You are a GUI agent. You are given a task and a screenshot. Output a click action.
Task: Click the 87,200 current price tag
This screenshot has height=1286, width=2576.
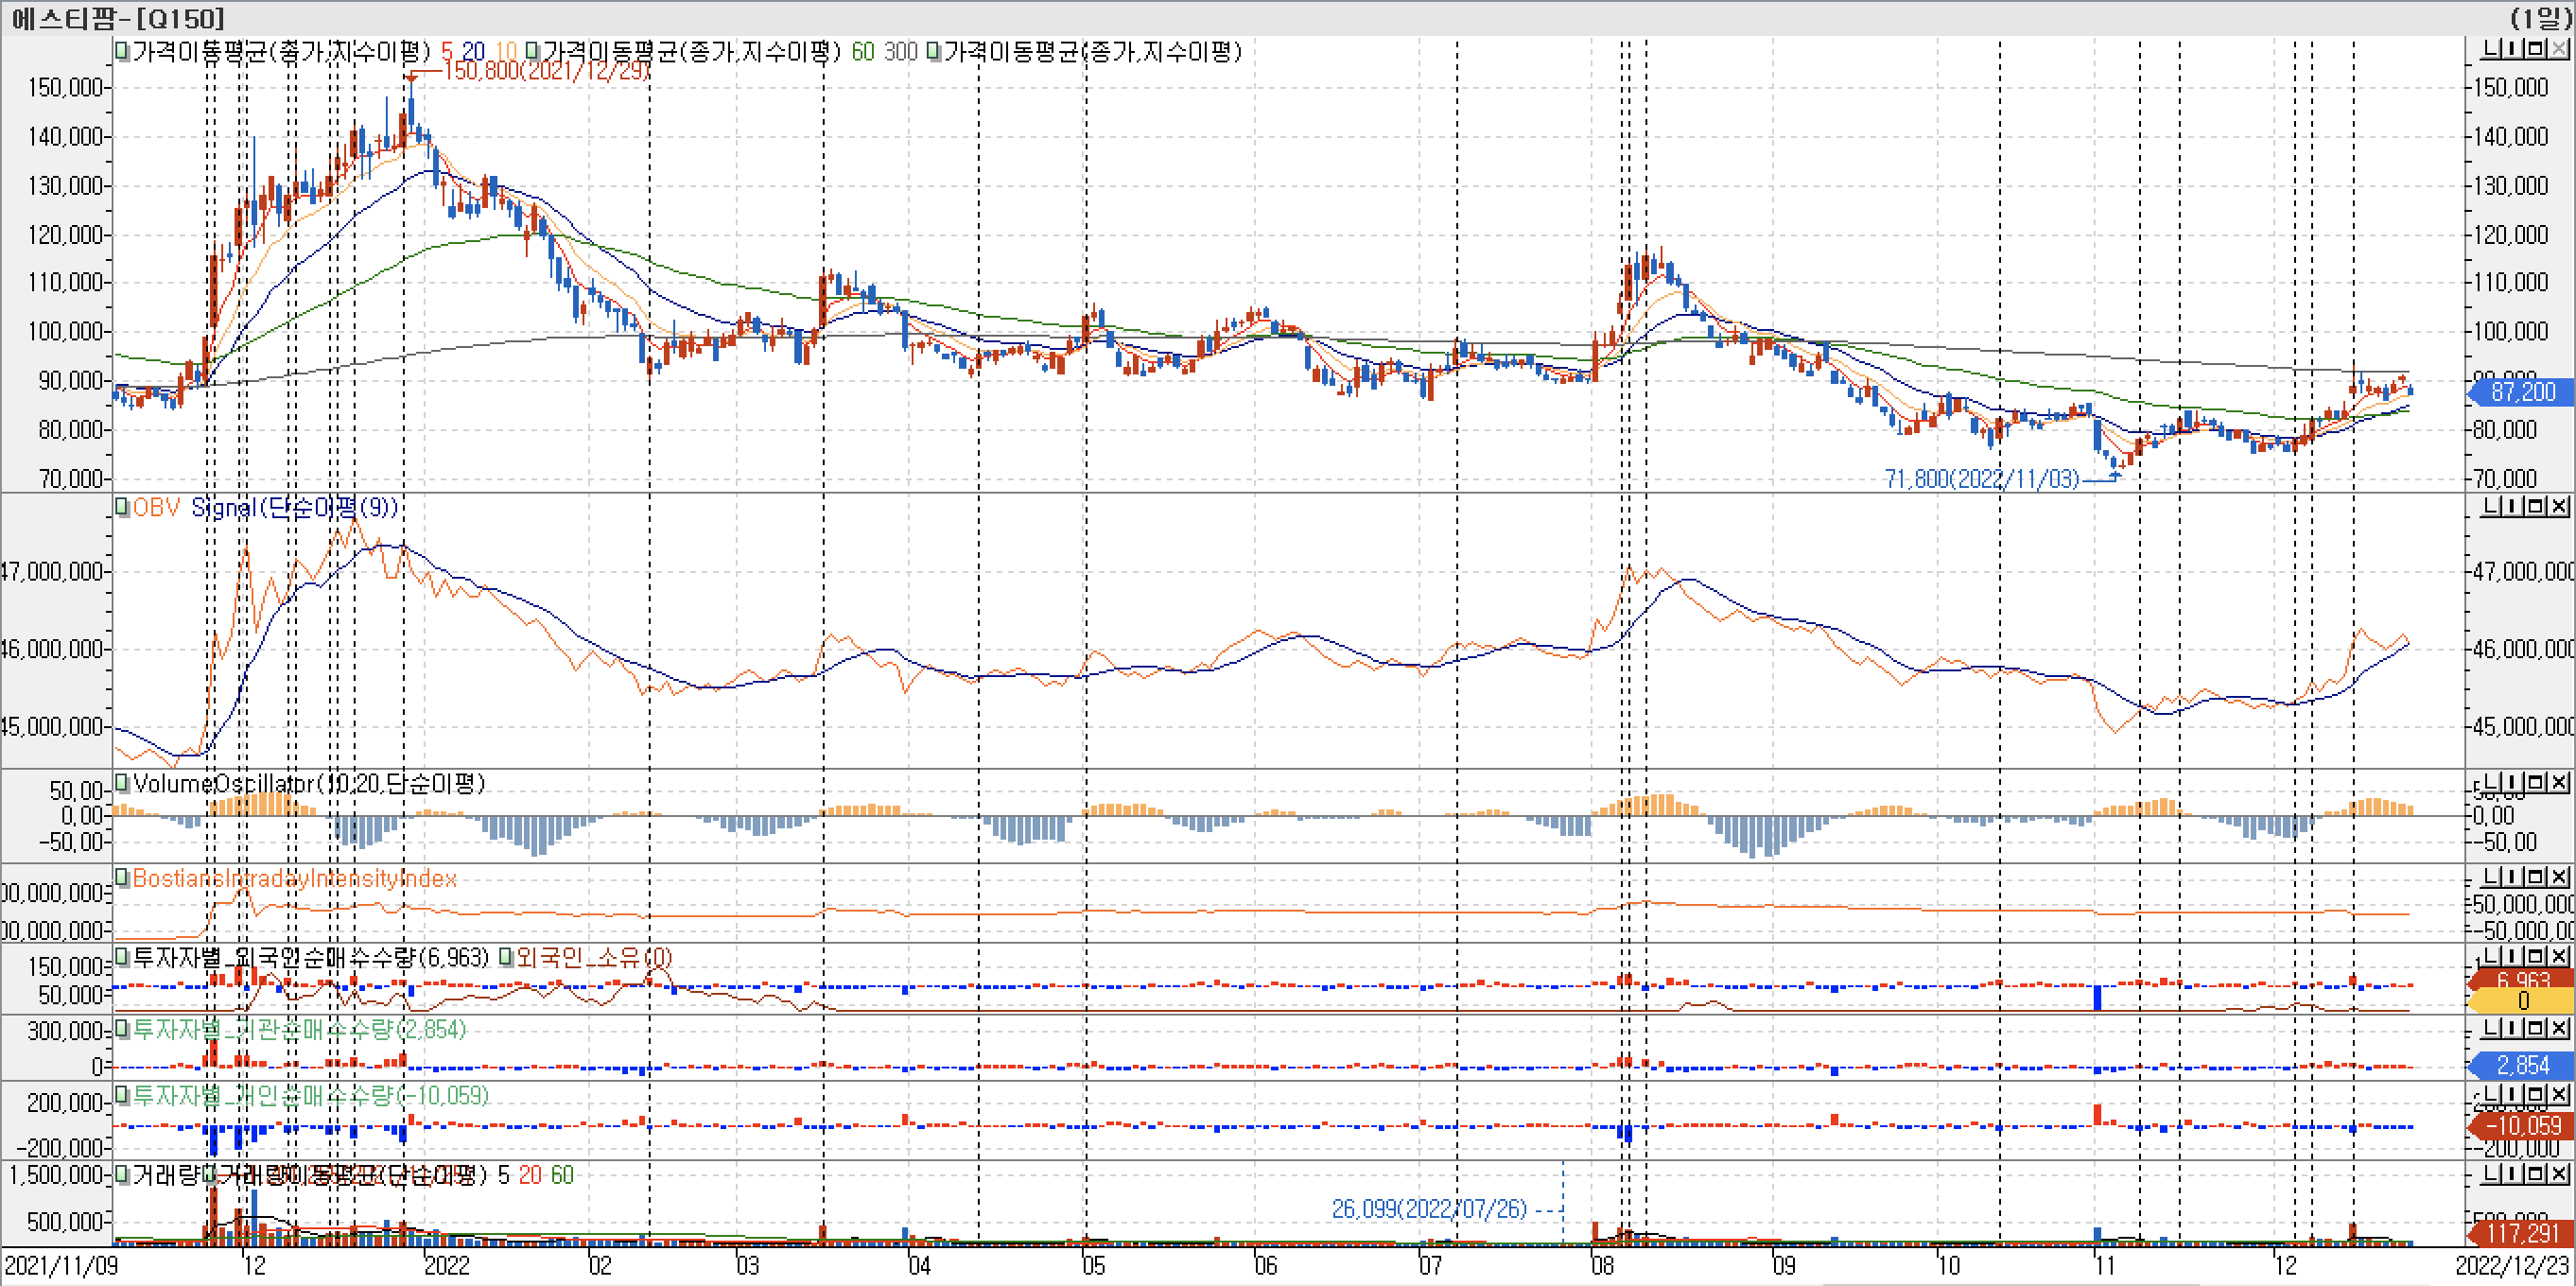tap(2521, 392)
